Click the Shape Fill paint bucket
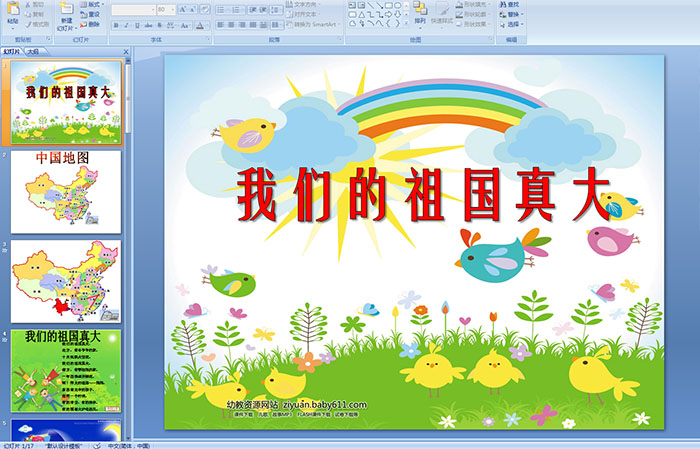Screen dimensions: 700x449 coord(459,4)
